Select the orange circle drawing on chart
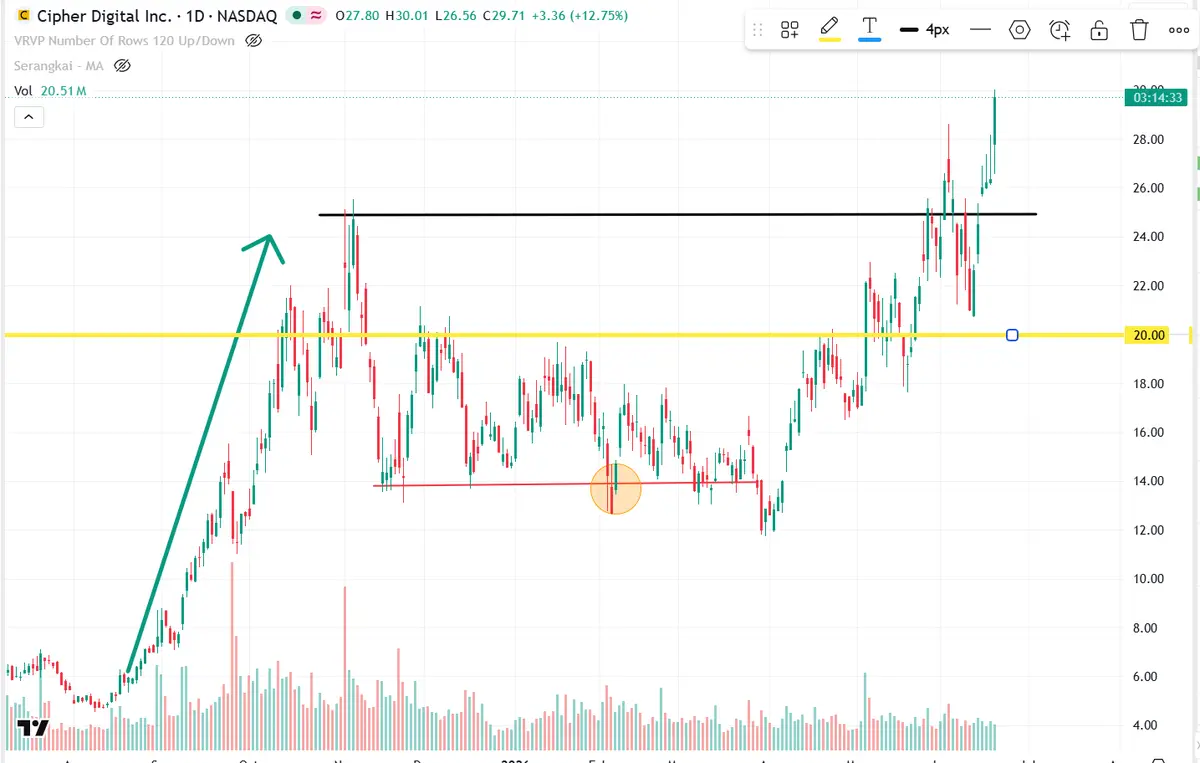This screenshot has width=1200, height=763. (616, 489)
